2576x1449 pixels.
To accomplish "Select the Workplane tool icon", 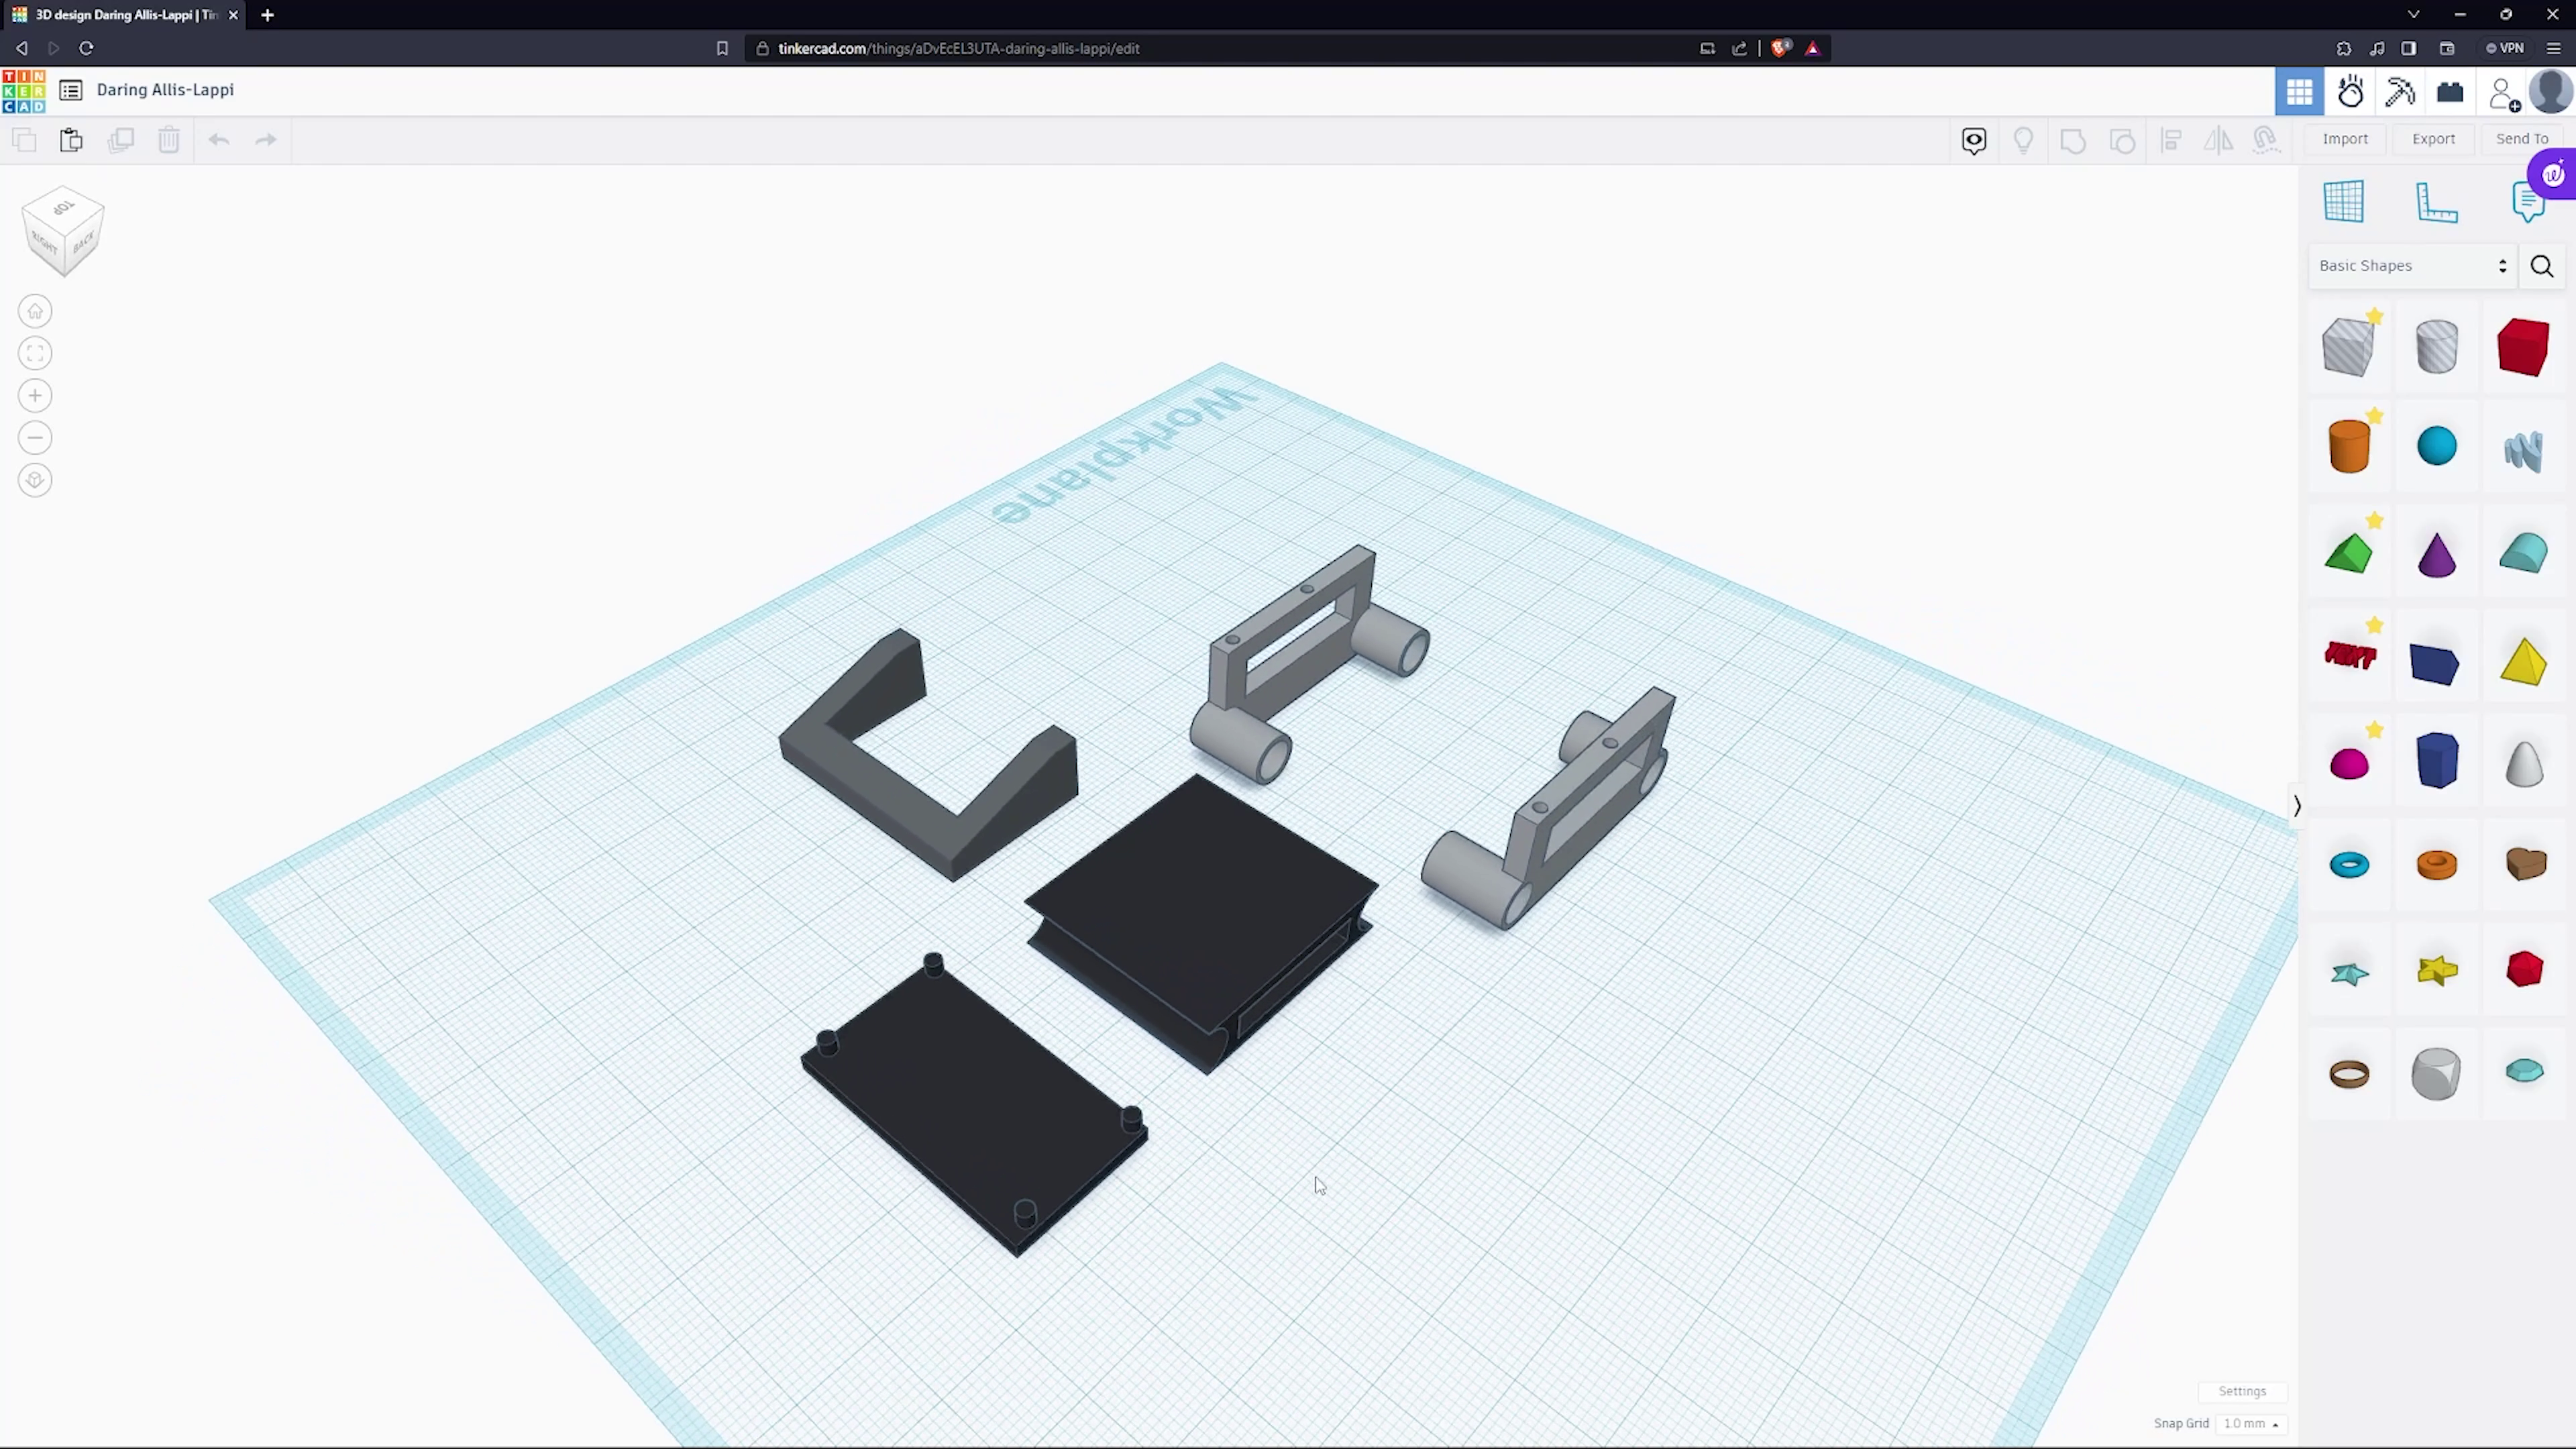I will click(2344, 201).
